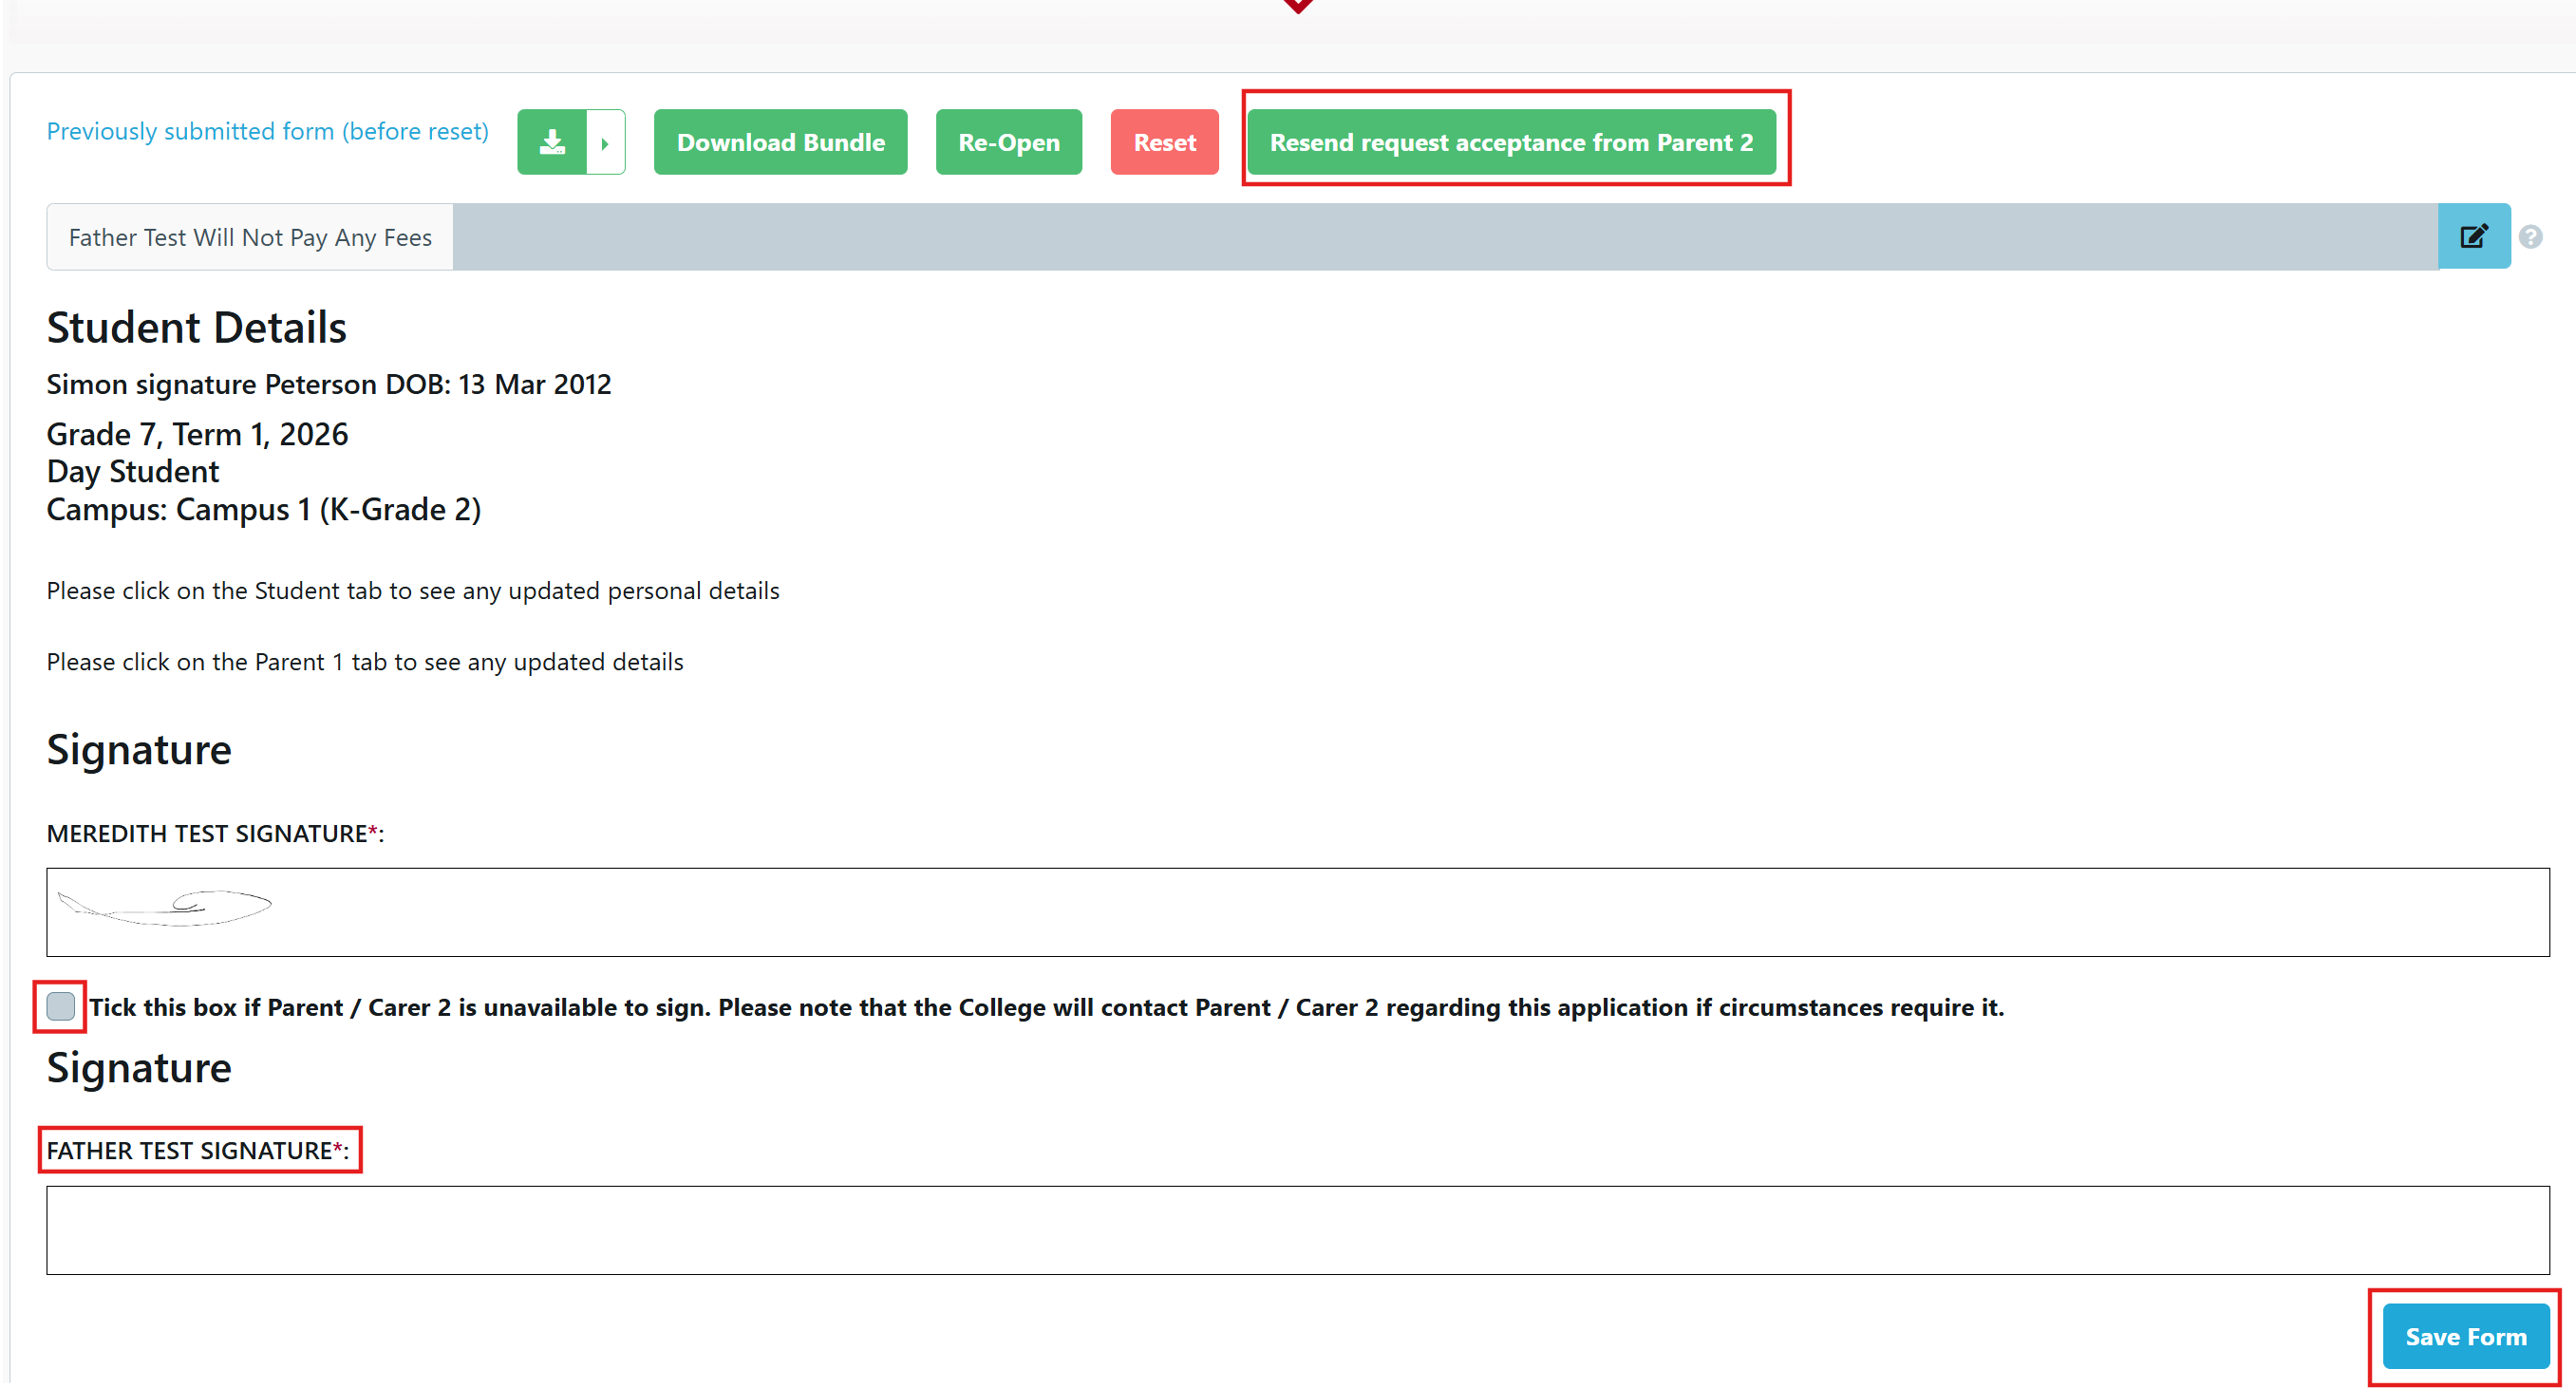2576x1388 pixels.
Task: Expand the download options arrow
Action: coord(605,142)
